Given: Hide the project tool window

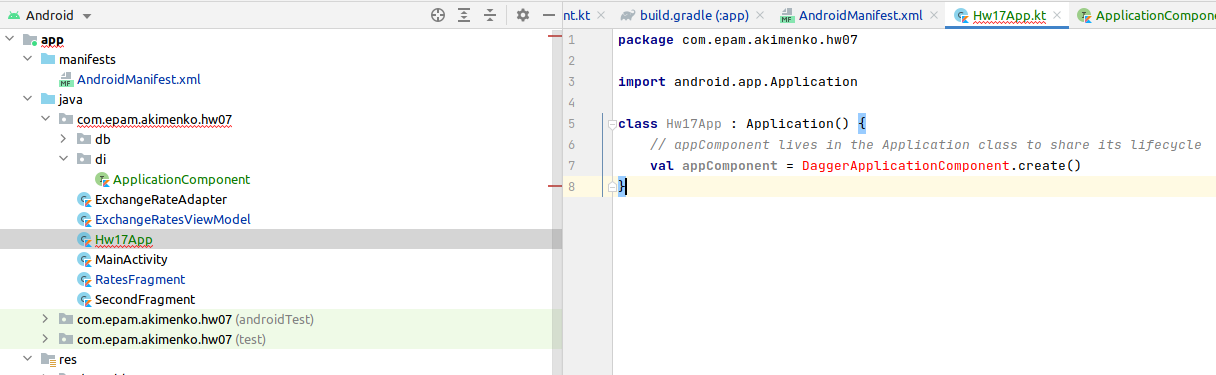Looking at the screenshot, I should [548, 15].
